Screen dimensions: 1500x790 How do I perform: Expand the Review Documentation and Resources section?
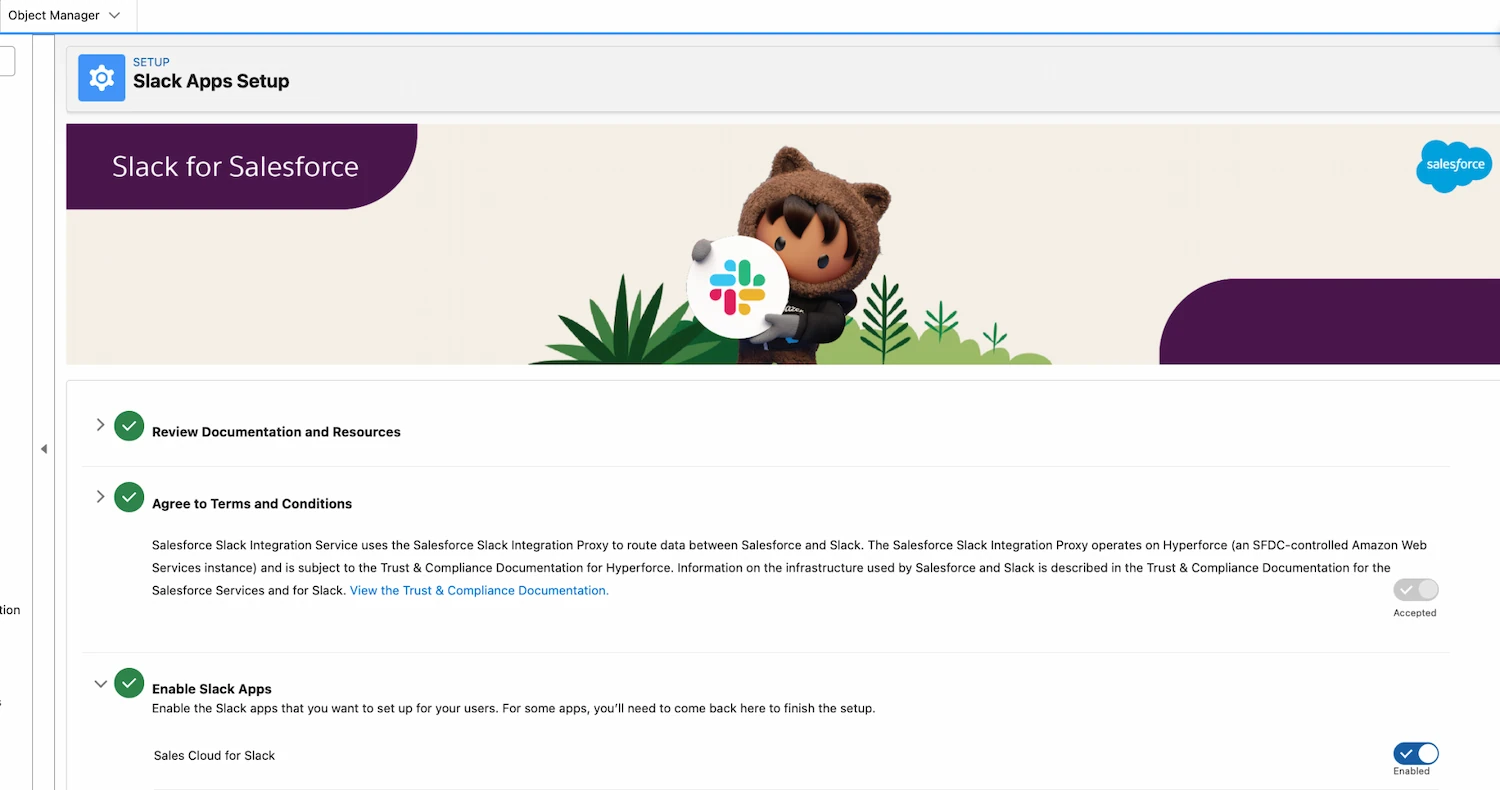(100, 425)
